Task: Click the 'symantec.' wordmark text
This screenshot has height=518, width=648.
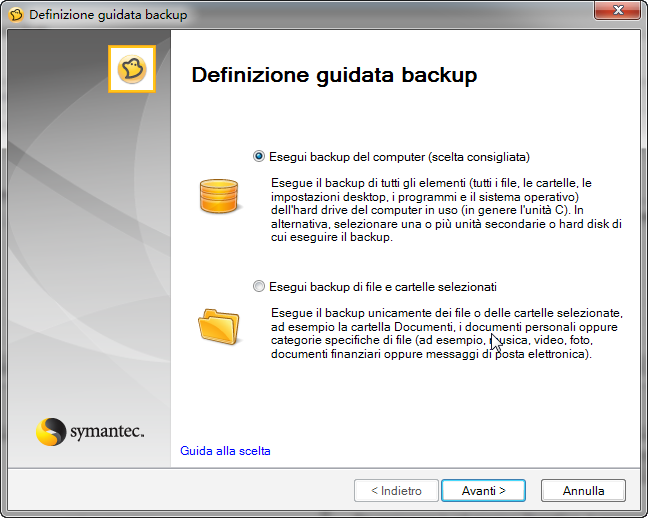Action: [x=107, y=432]
